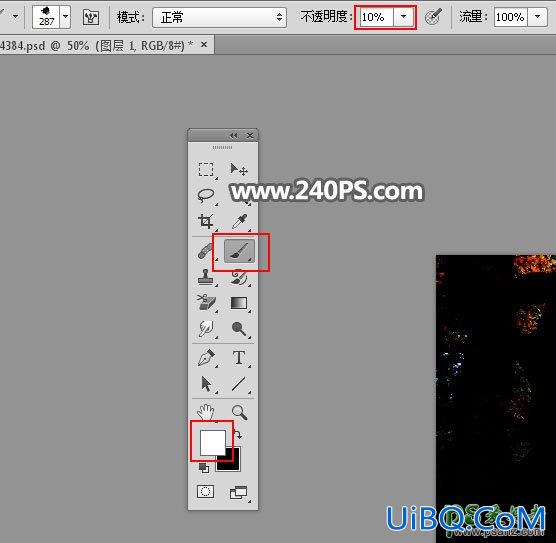Select the Eyedropper tool
This screenshot has width=556, height=543.
240,221
